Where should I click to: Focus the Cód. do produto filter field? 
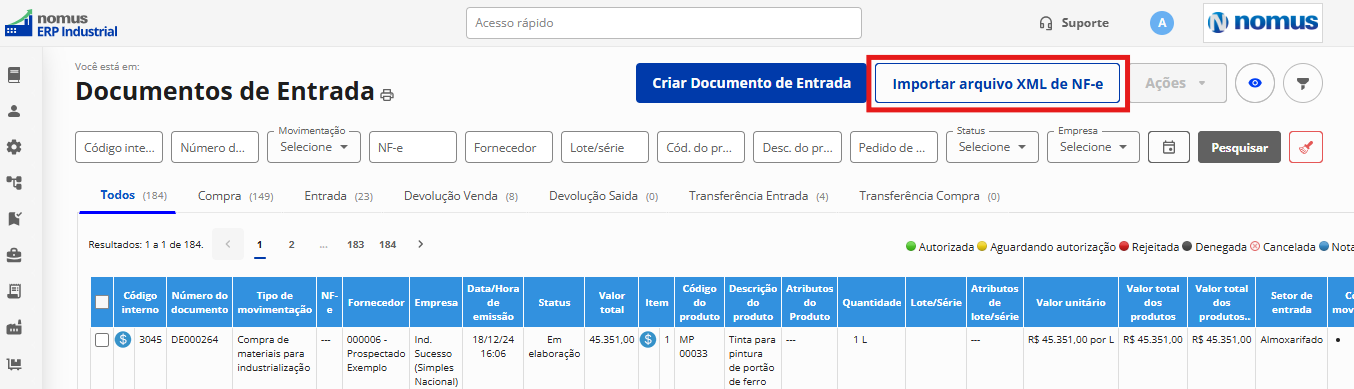coord(701,147)
